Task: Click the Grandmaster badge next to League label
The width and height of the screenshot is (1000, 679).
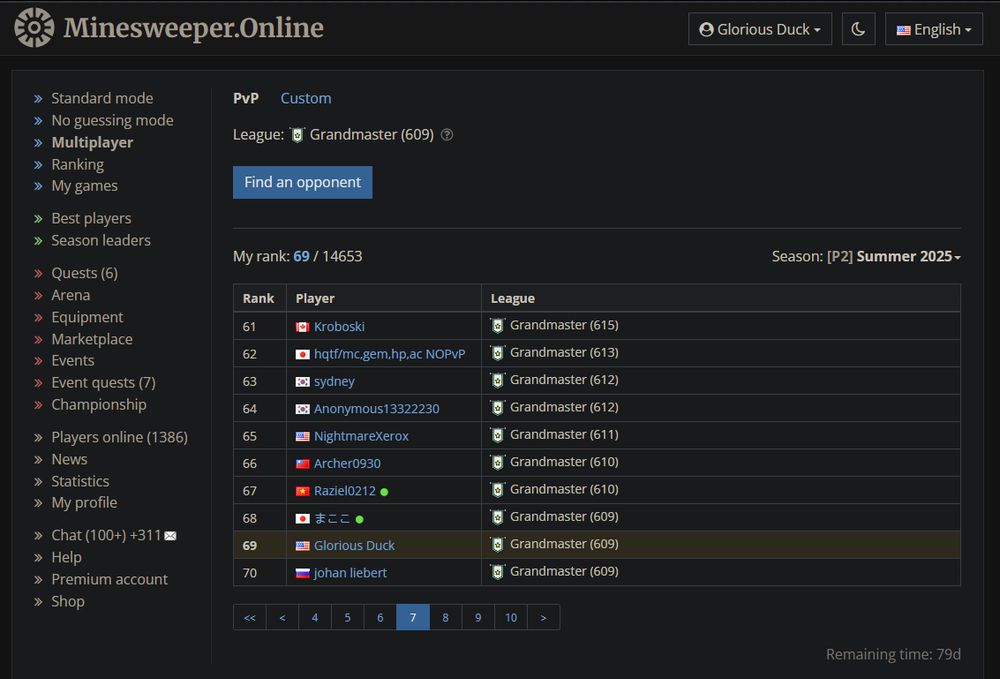Action: pos(297,135)
